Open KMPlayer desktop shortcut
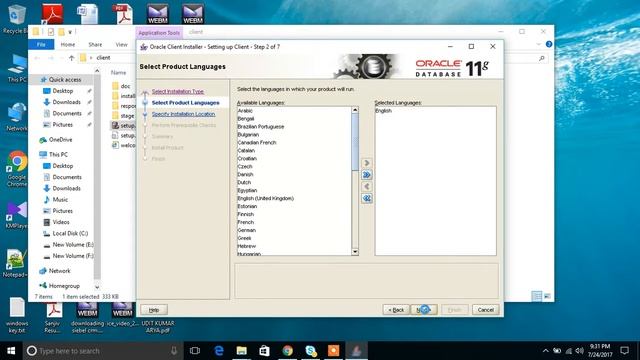Screen dimensions: 640x360 [16, 215]
